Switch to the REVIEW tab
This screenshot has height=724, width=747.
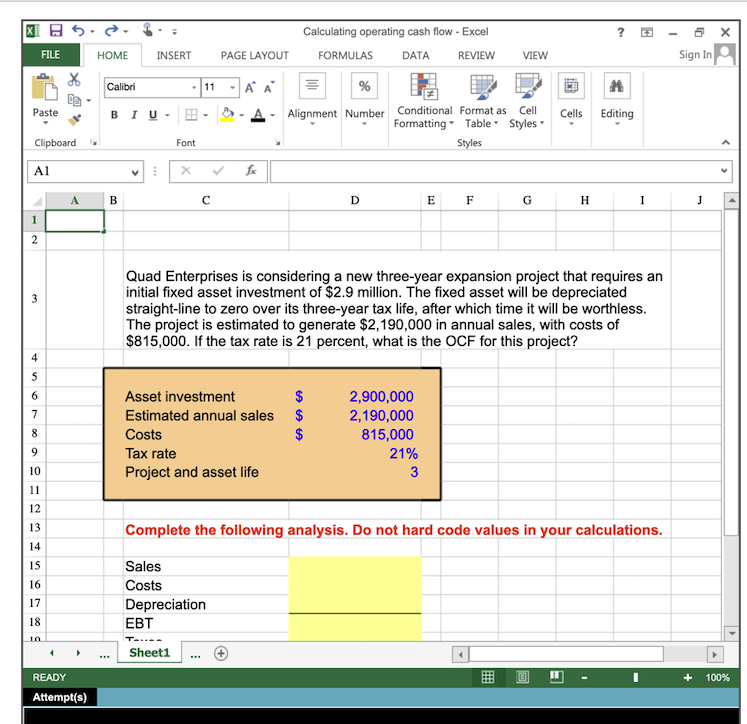click(x=476, y=56)
